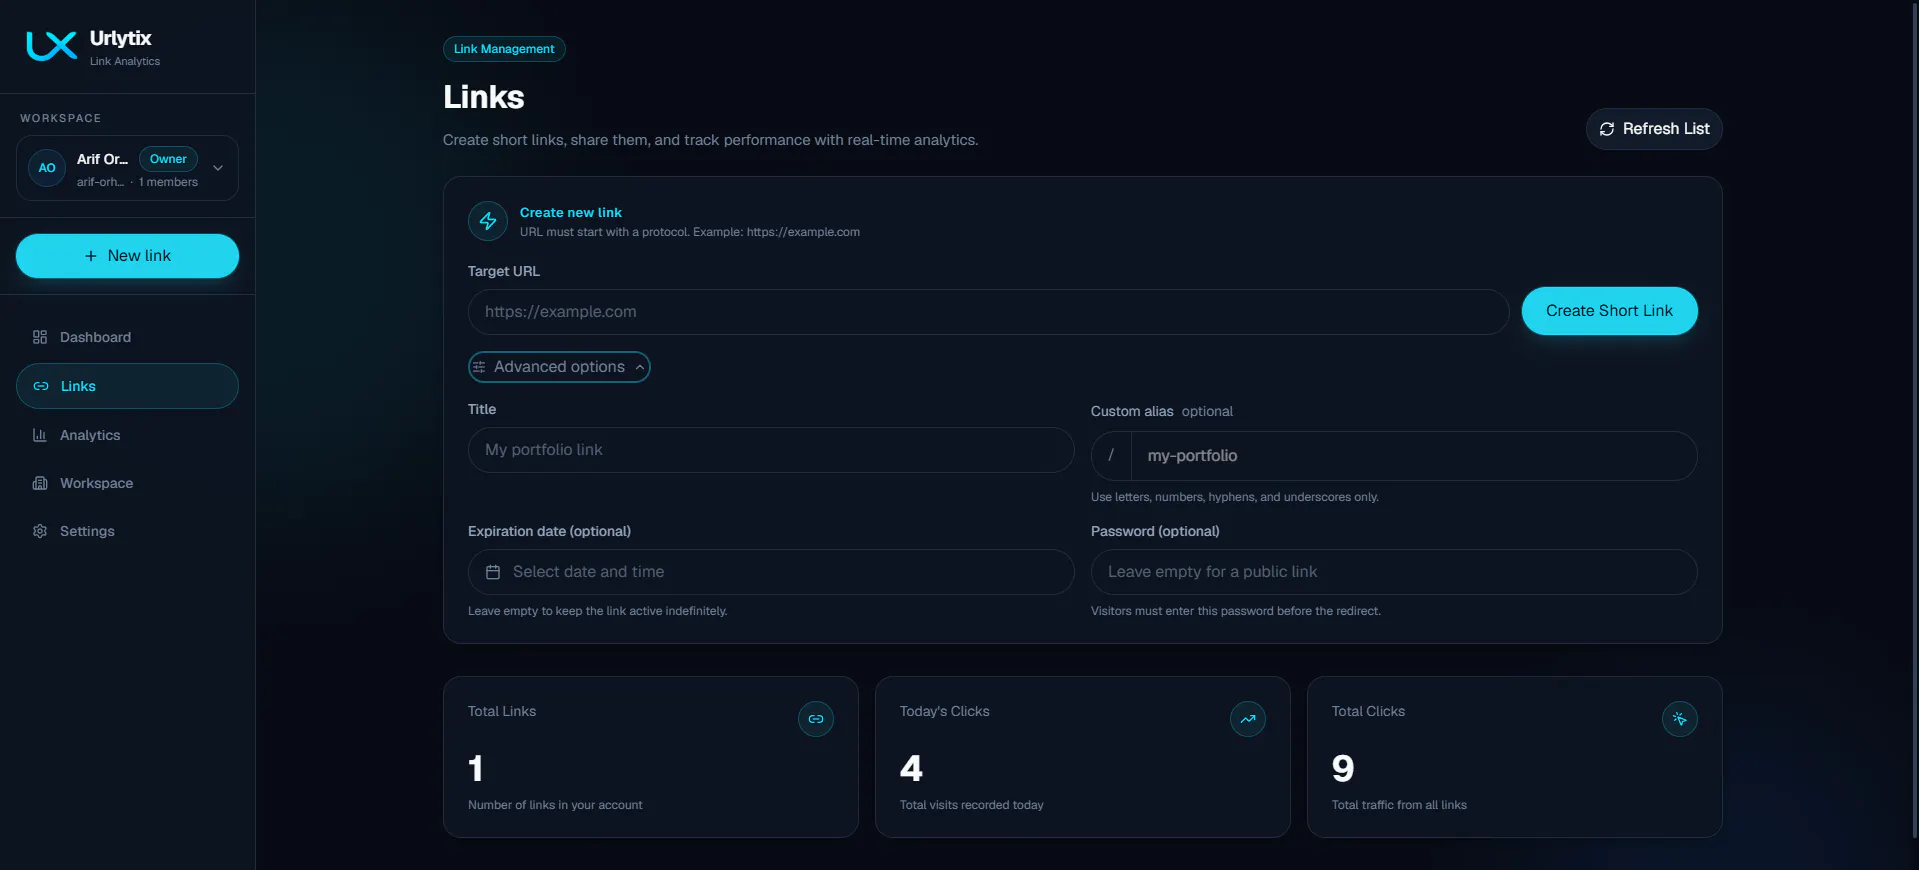1919x870 pixels.
Task: Click the Settings gear icon
Action: click(40, 531)
